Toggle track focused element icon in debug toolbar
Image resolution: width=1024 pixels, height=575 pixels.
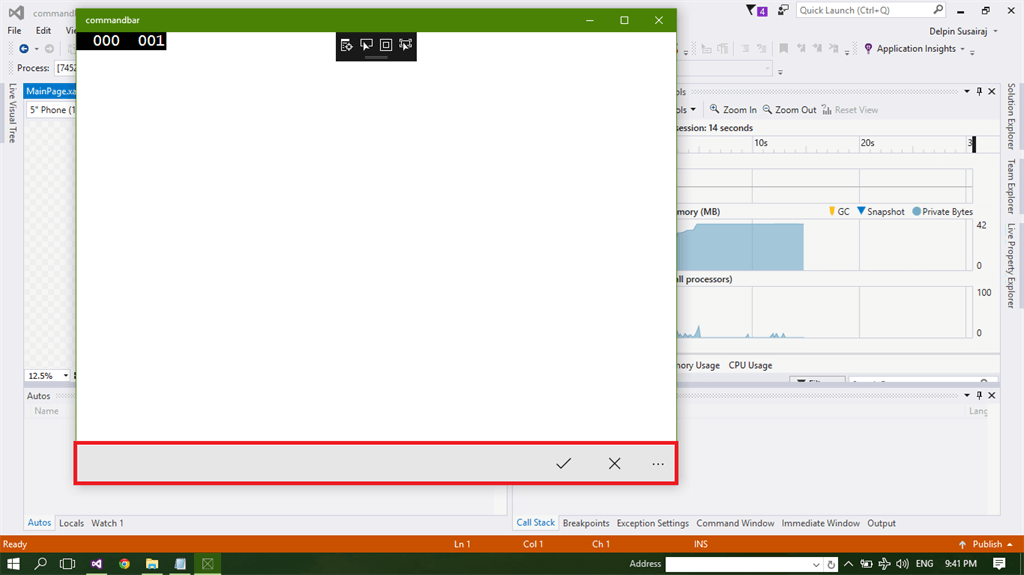[406, 45]
